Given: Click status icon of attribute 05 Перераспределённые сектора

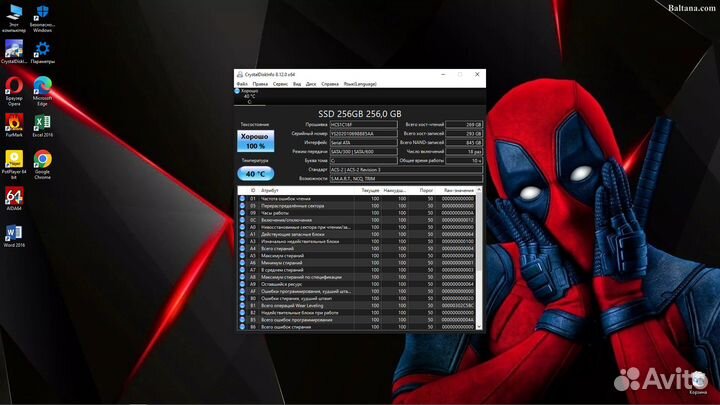Looking at the screenshot, I should [x=242, y=206].
